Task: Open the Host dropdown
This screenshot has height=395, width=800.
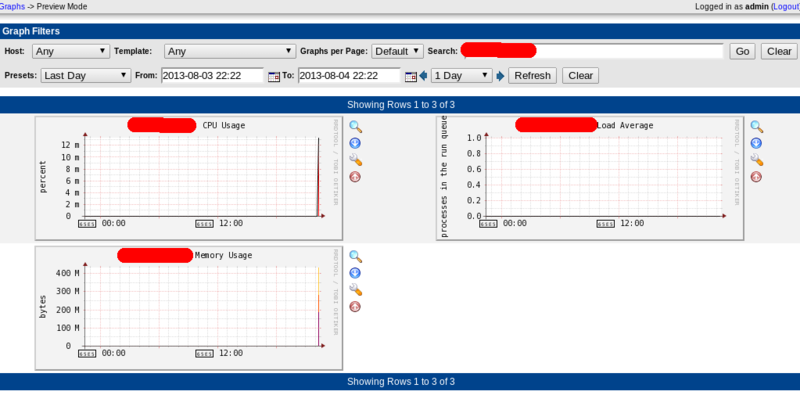Action: [x=71, y=51]
